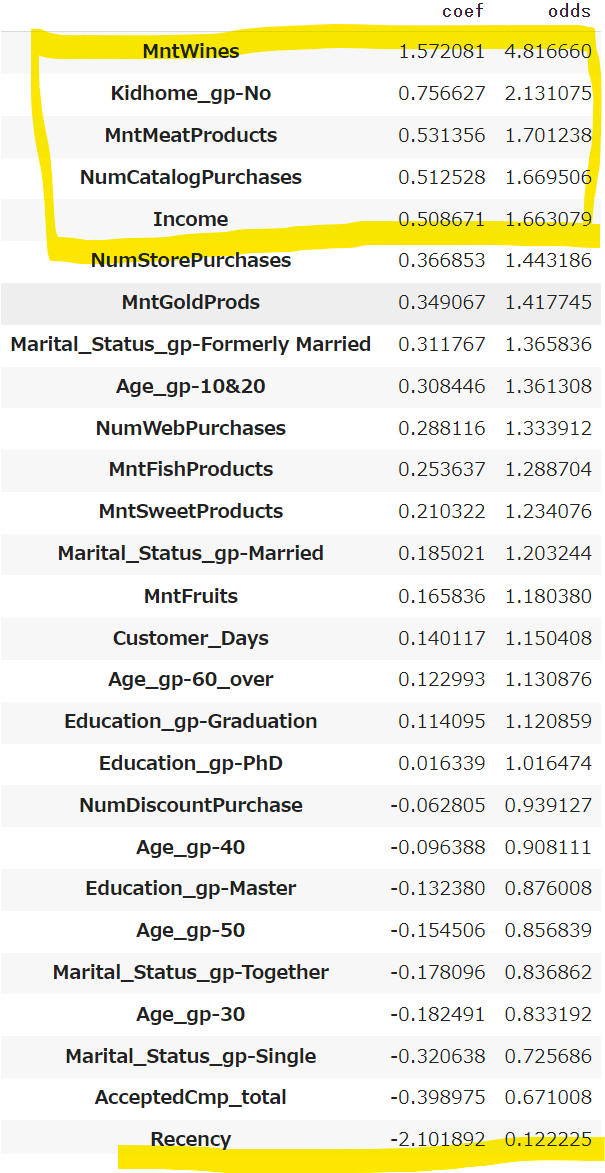Select the Kidhome_gp-No row label
Screen dimensions: 605x1173
click(x=191, y=94)
